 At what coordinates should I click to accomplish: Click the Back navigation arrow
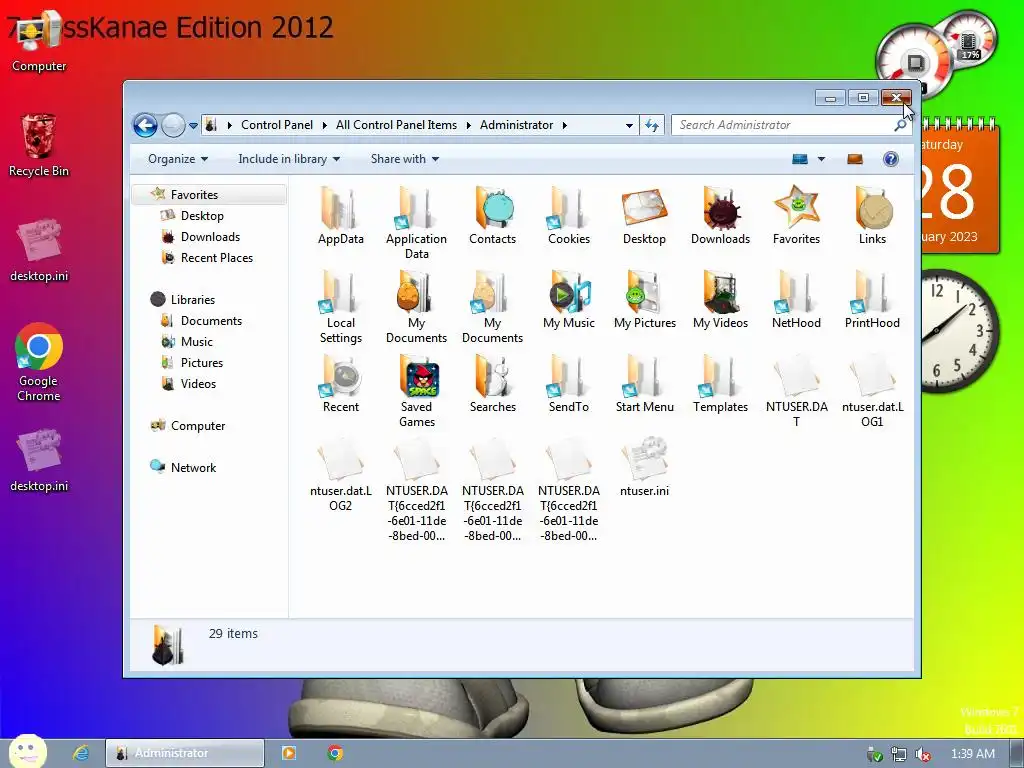(x=145, y=125)
